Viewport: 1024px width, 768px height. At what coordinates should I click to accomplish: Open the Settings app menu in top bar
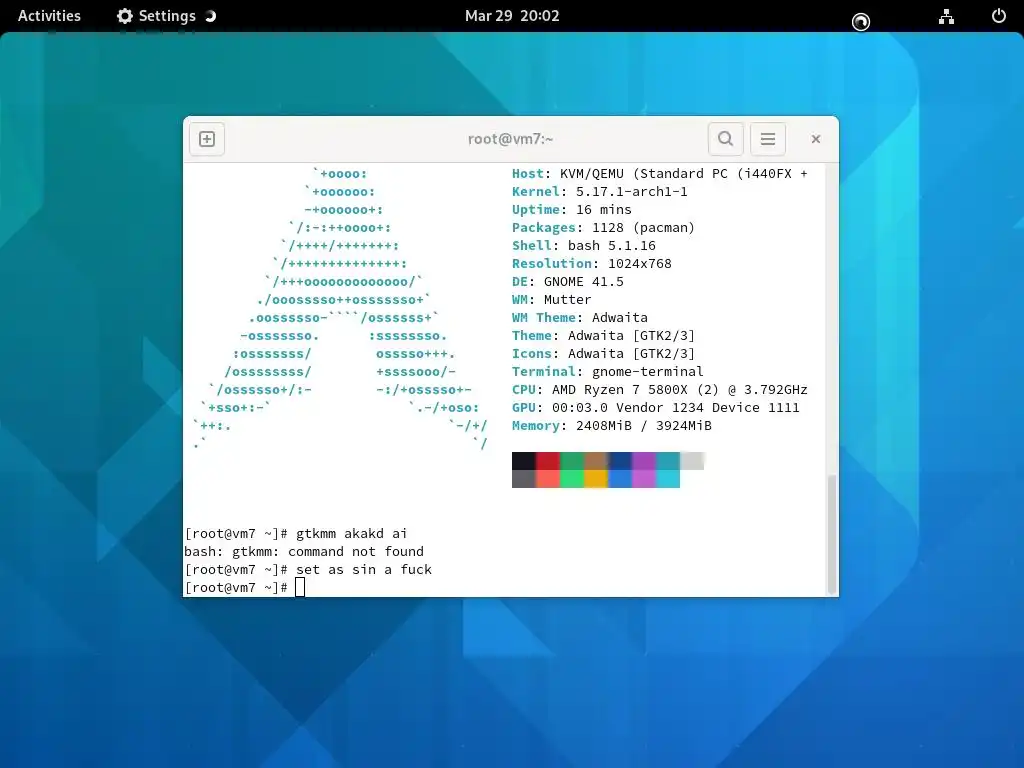[x=166, y=16]
